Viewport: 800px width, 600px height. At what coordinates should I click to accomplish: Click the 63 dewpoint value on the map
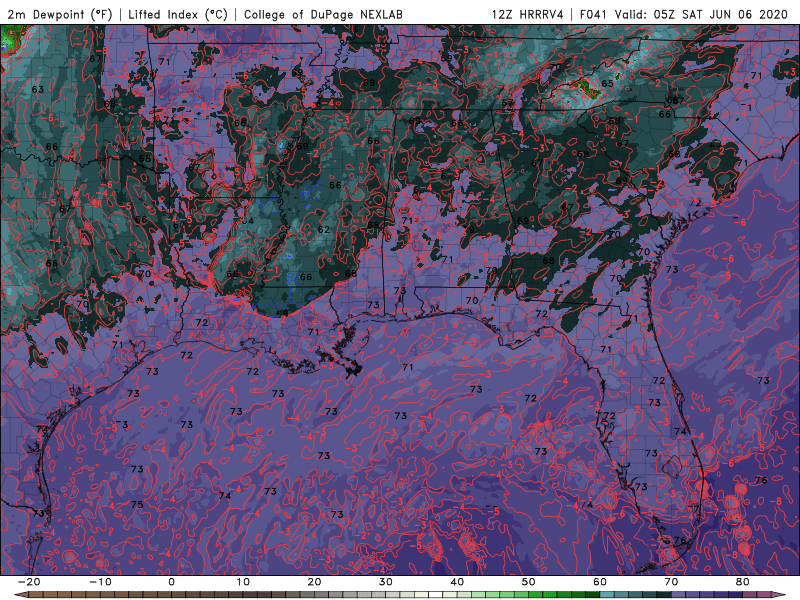click(38, 89)
